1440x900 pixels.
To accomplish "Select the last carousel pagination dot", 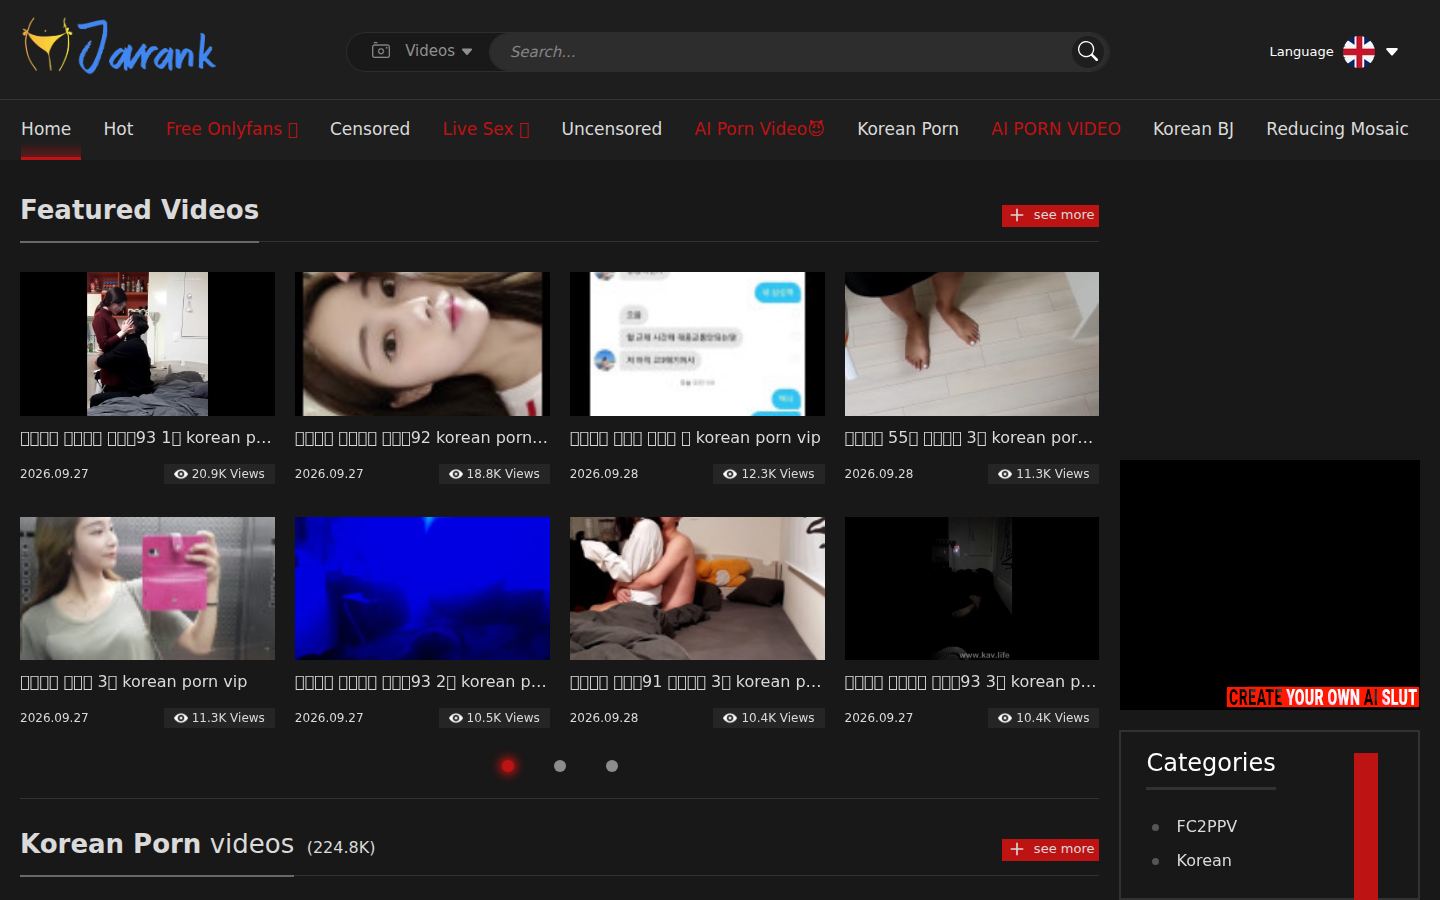I will [x=612, y=766].
